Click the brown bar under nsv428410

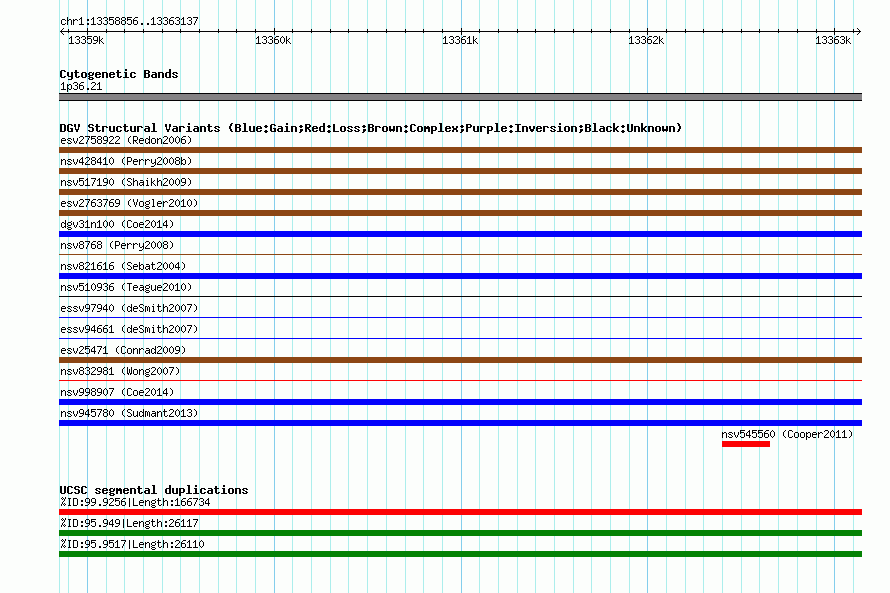coord(460,171)
